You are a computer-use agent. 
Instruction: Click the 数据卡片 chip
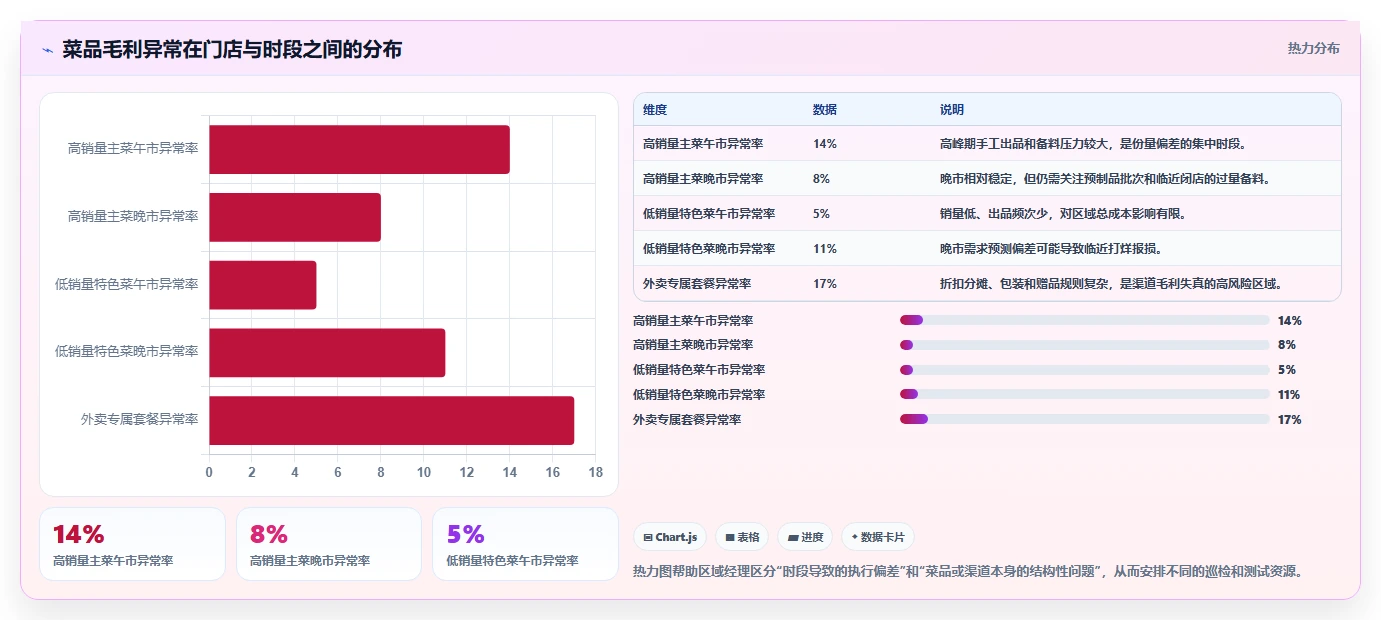click(x=877, y=537)
